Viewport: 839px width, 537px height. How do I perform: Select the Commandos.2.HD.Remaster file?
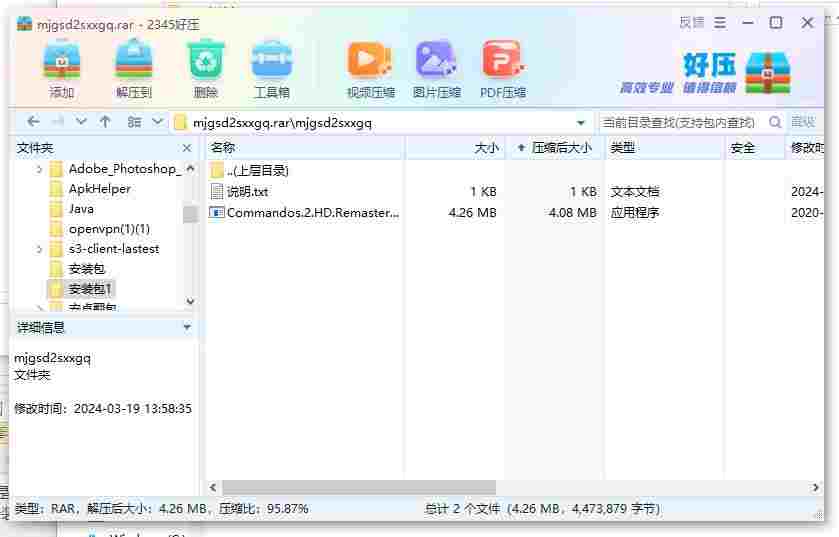tap(313, 213)
